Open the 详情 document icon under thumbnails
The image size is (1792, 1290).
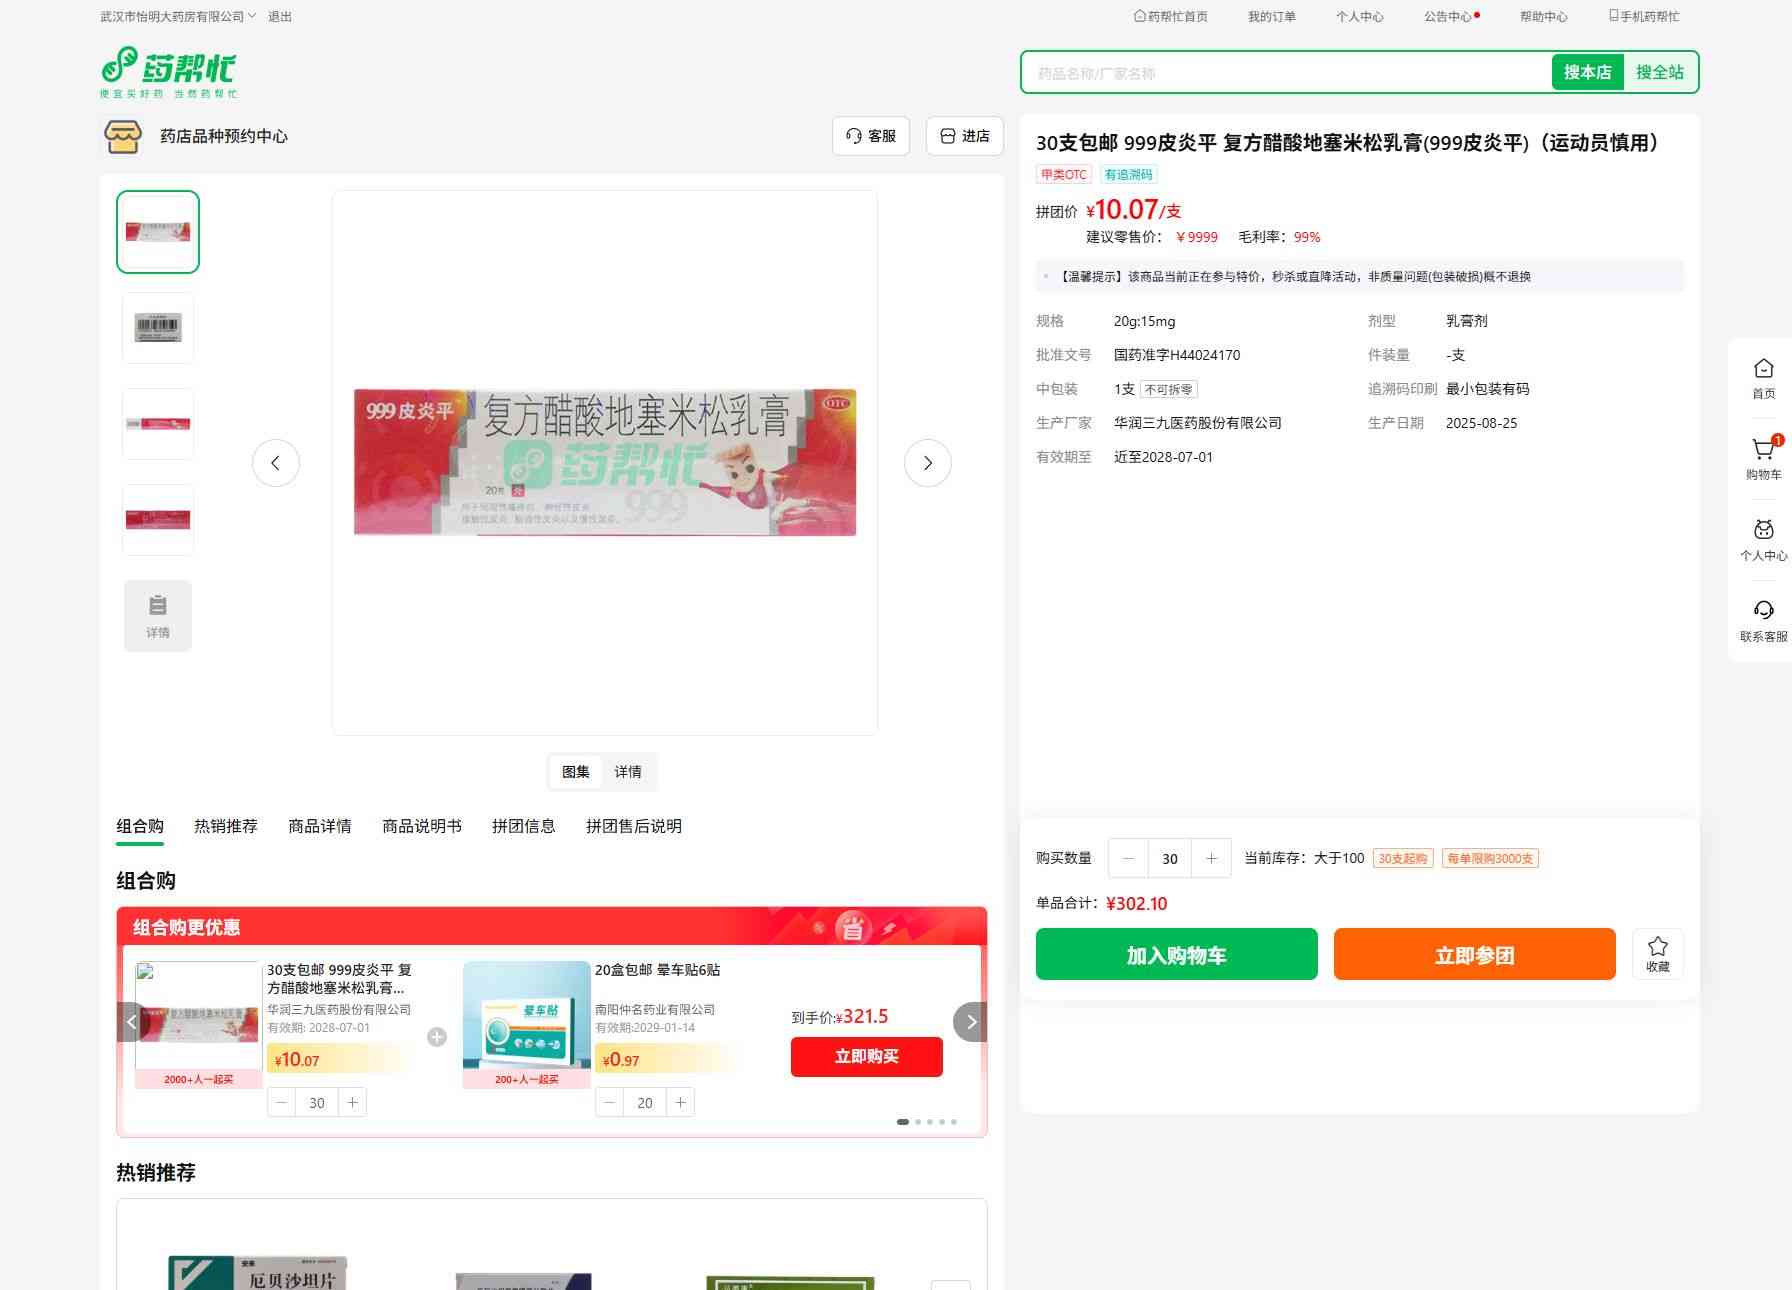158,616
